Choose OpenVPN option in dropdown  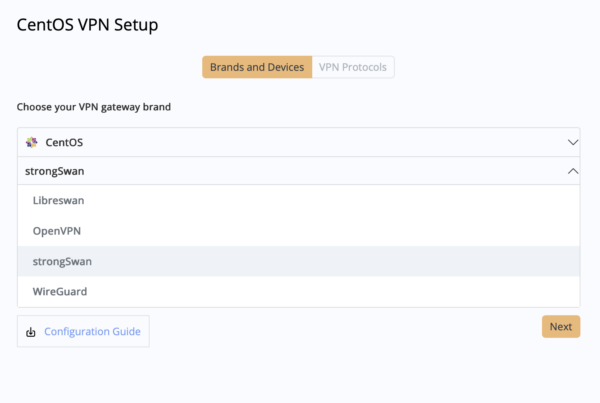pyautogui.click(x=298, y=231)
